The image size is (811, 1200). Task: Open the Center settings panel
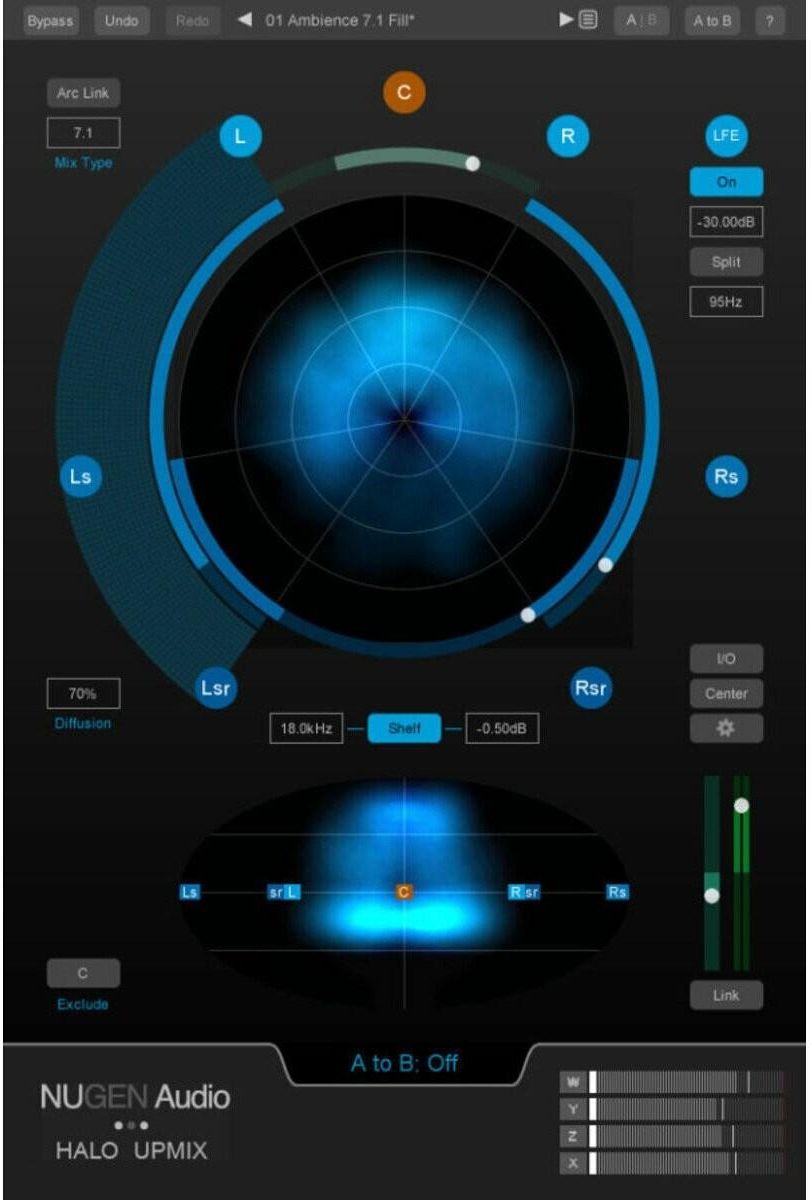point(726,693)
